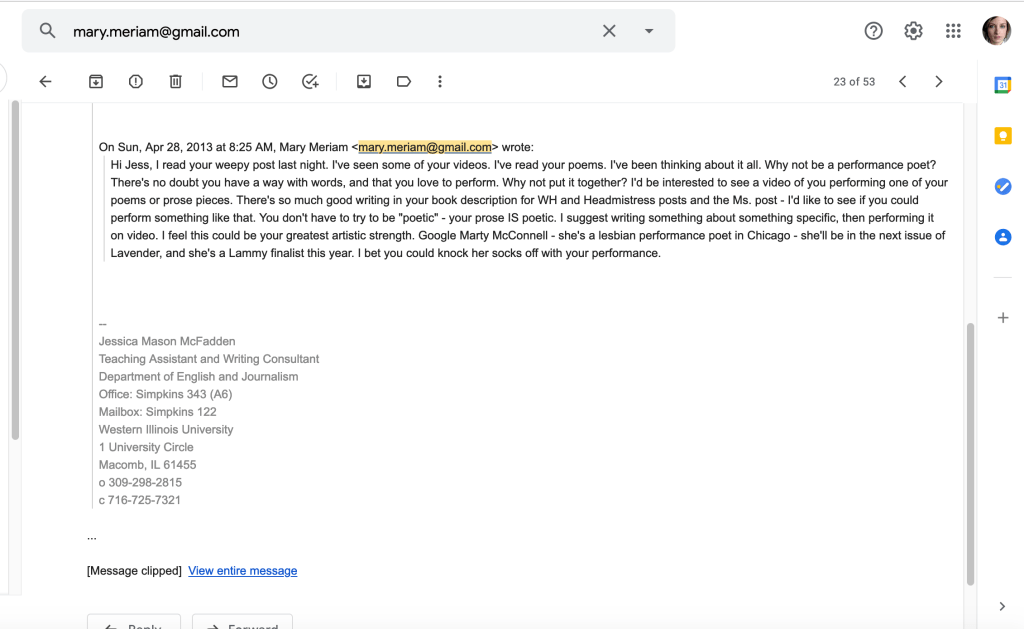Show search options dropdown arrow

[x=649, y=31]
